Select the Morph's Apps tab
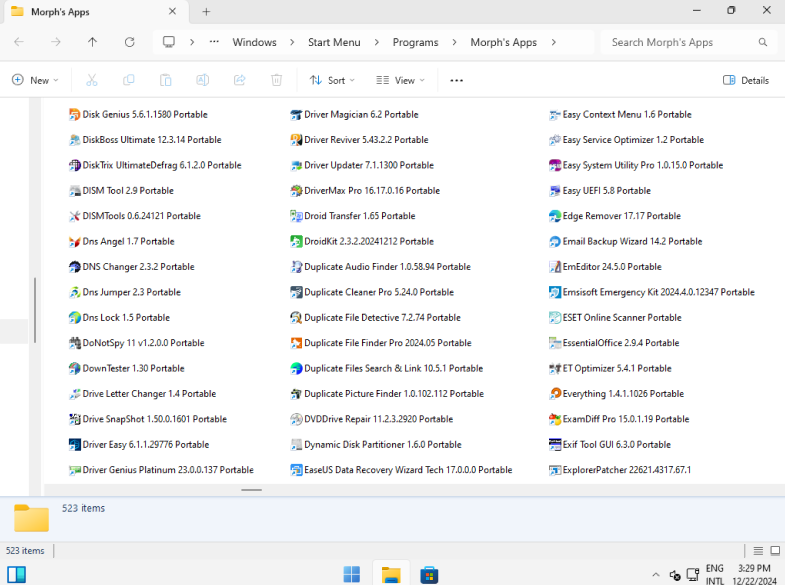Viewport: 785px width, 585px height. click(96, 12)
